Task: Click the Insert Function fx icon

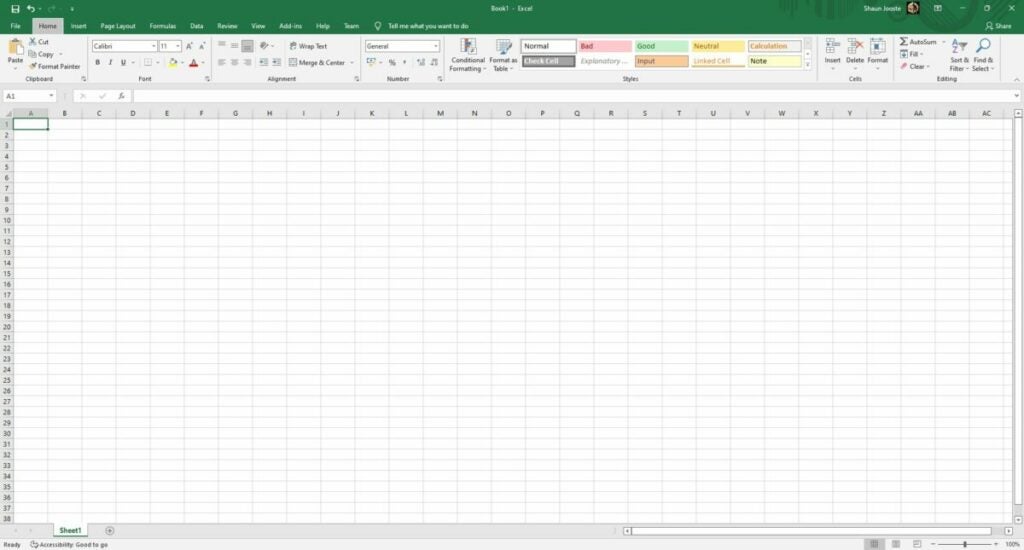Action: tap(121, 96)
